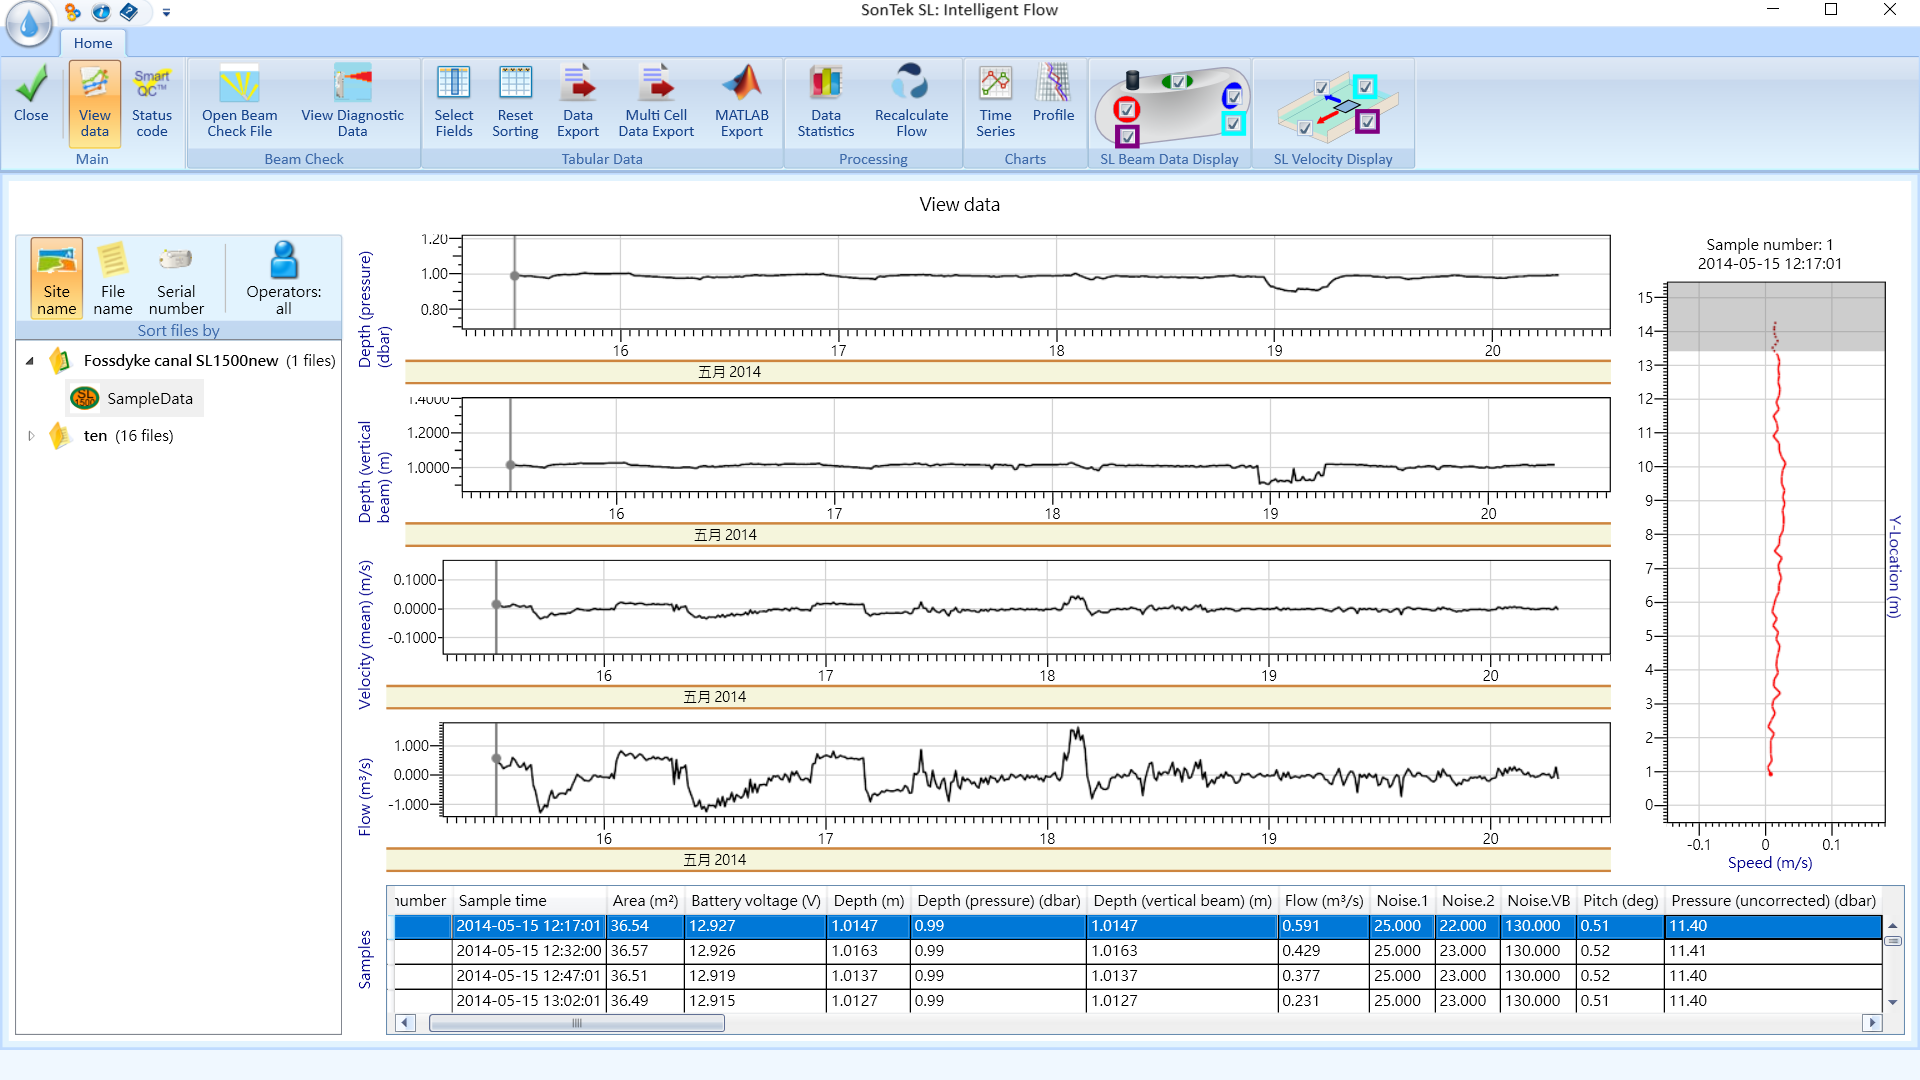The height and width of the screenshot is (1080, 1920).
Task: Toggle red circle beam checkbox
Action: tap(1127, 109)
